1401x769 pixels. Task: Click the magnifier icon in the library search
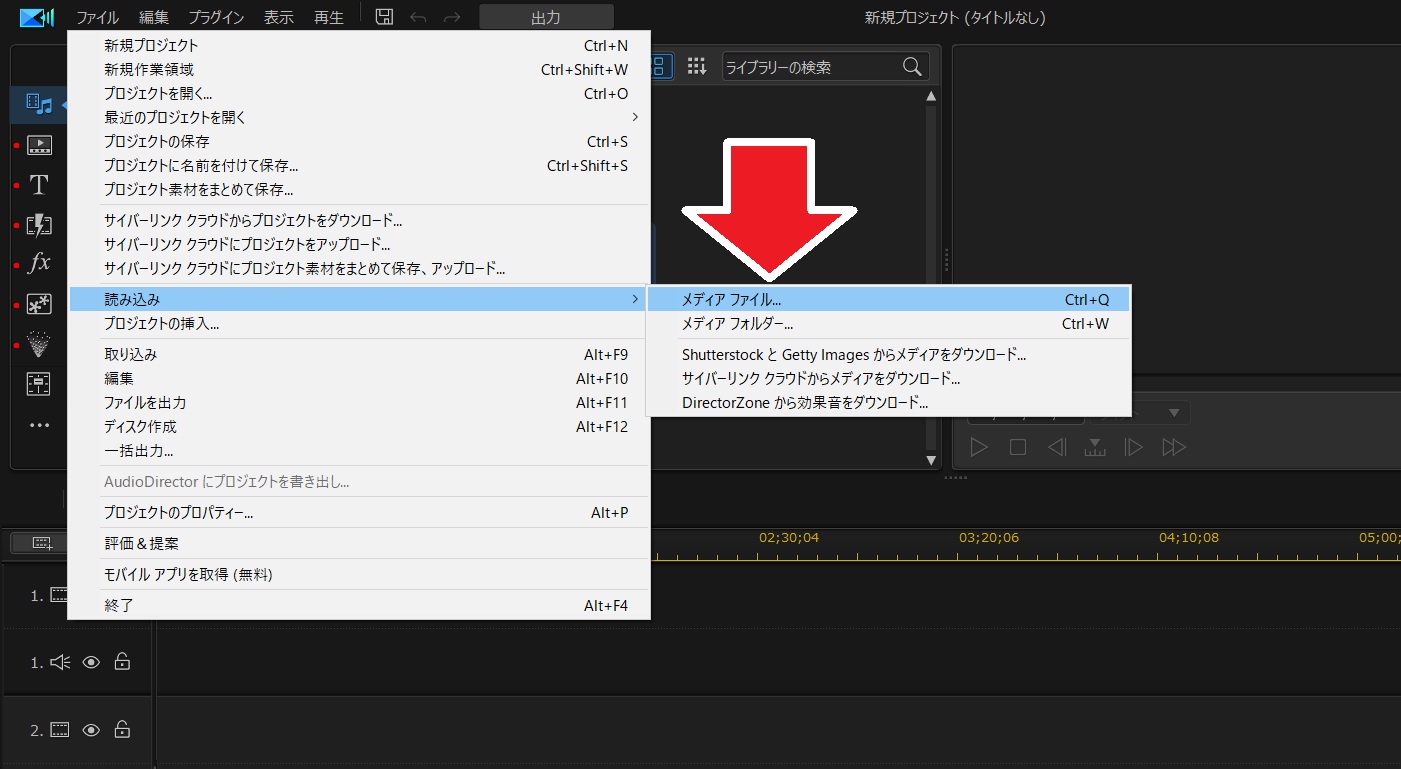[x=912, y=67]
